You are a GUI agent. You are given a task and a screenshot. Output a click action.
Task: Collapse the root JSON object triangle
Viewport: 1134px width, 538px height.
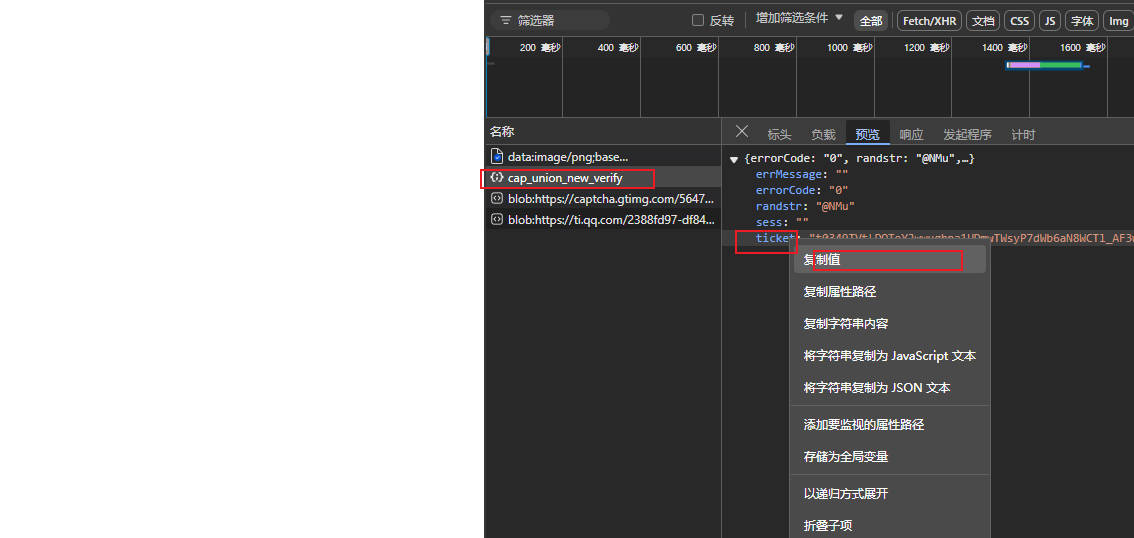click(734, 159)
